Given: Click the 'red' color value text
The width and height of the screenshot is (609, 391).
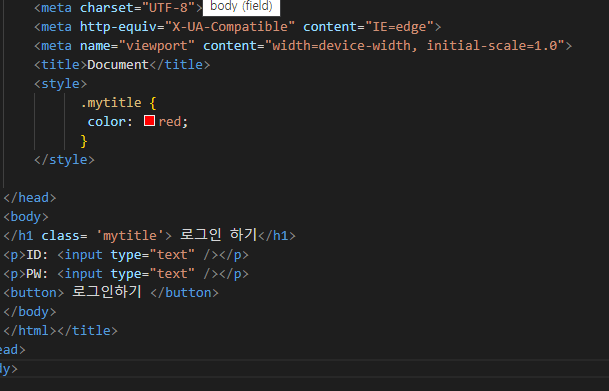Looking at the screenshot, I should click(170, 122).
